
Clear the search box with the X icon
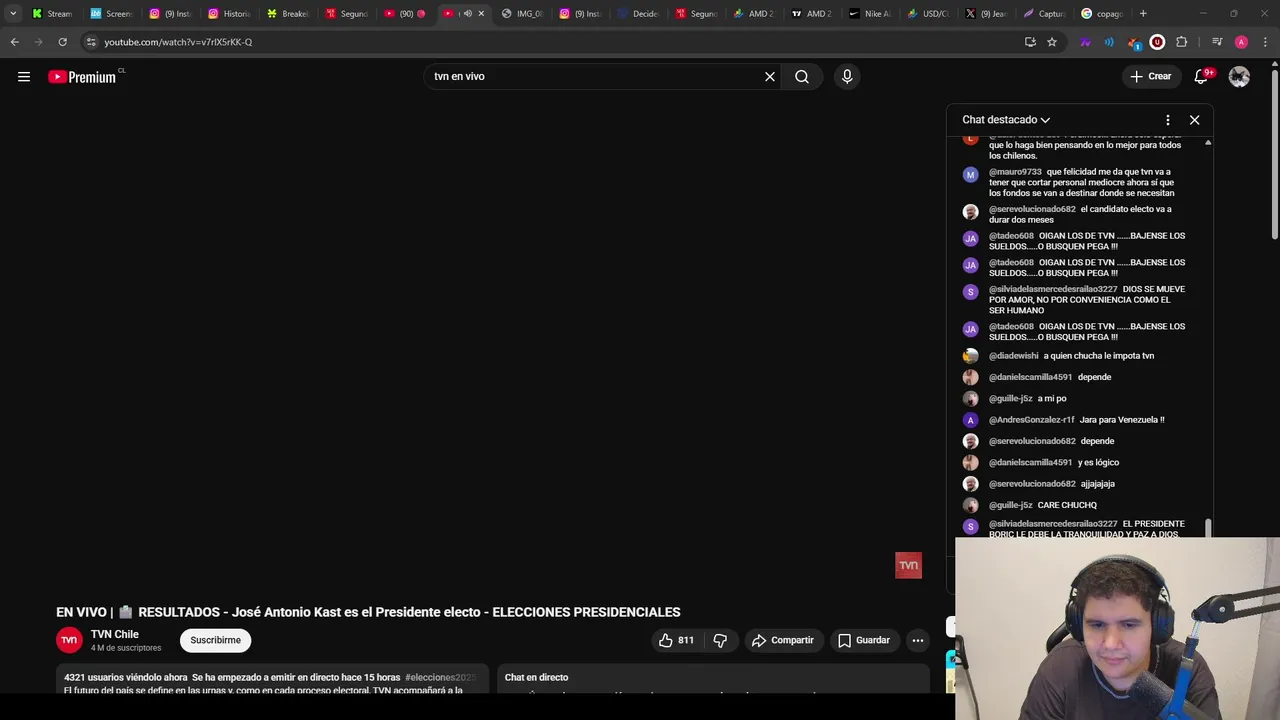pyautogui.click(x=770, y=77)
